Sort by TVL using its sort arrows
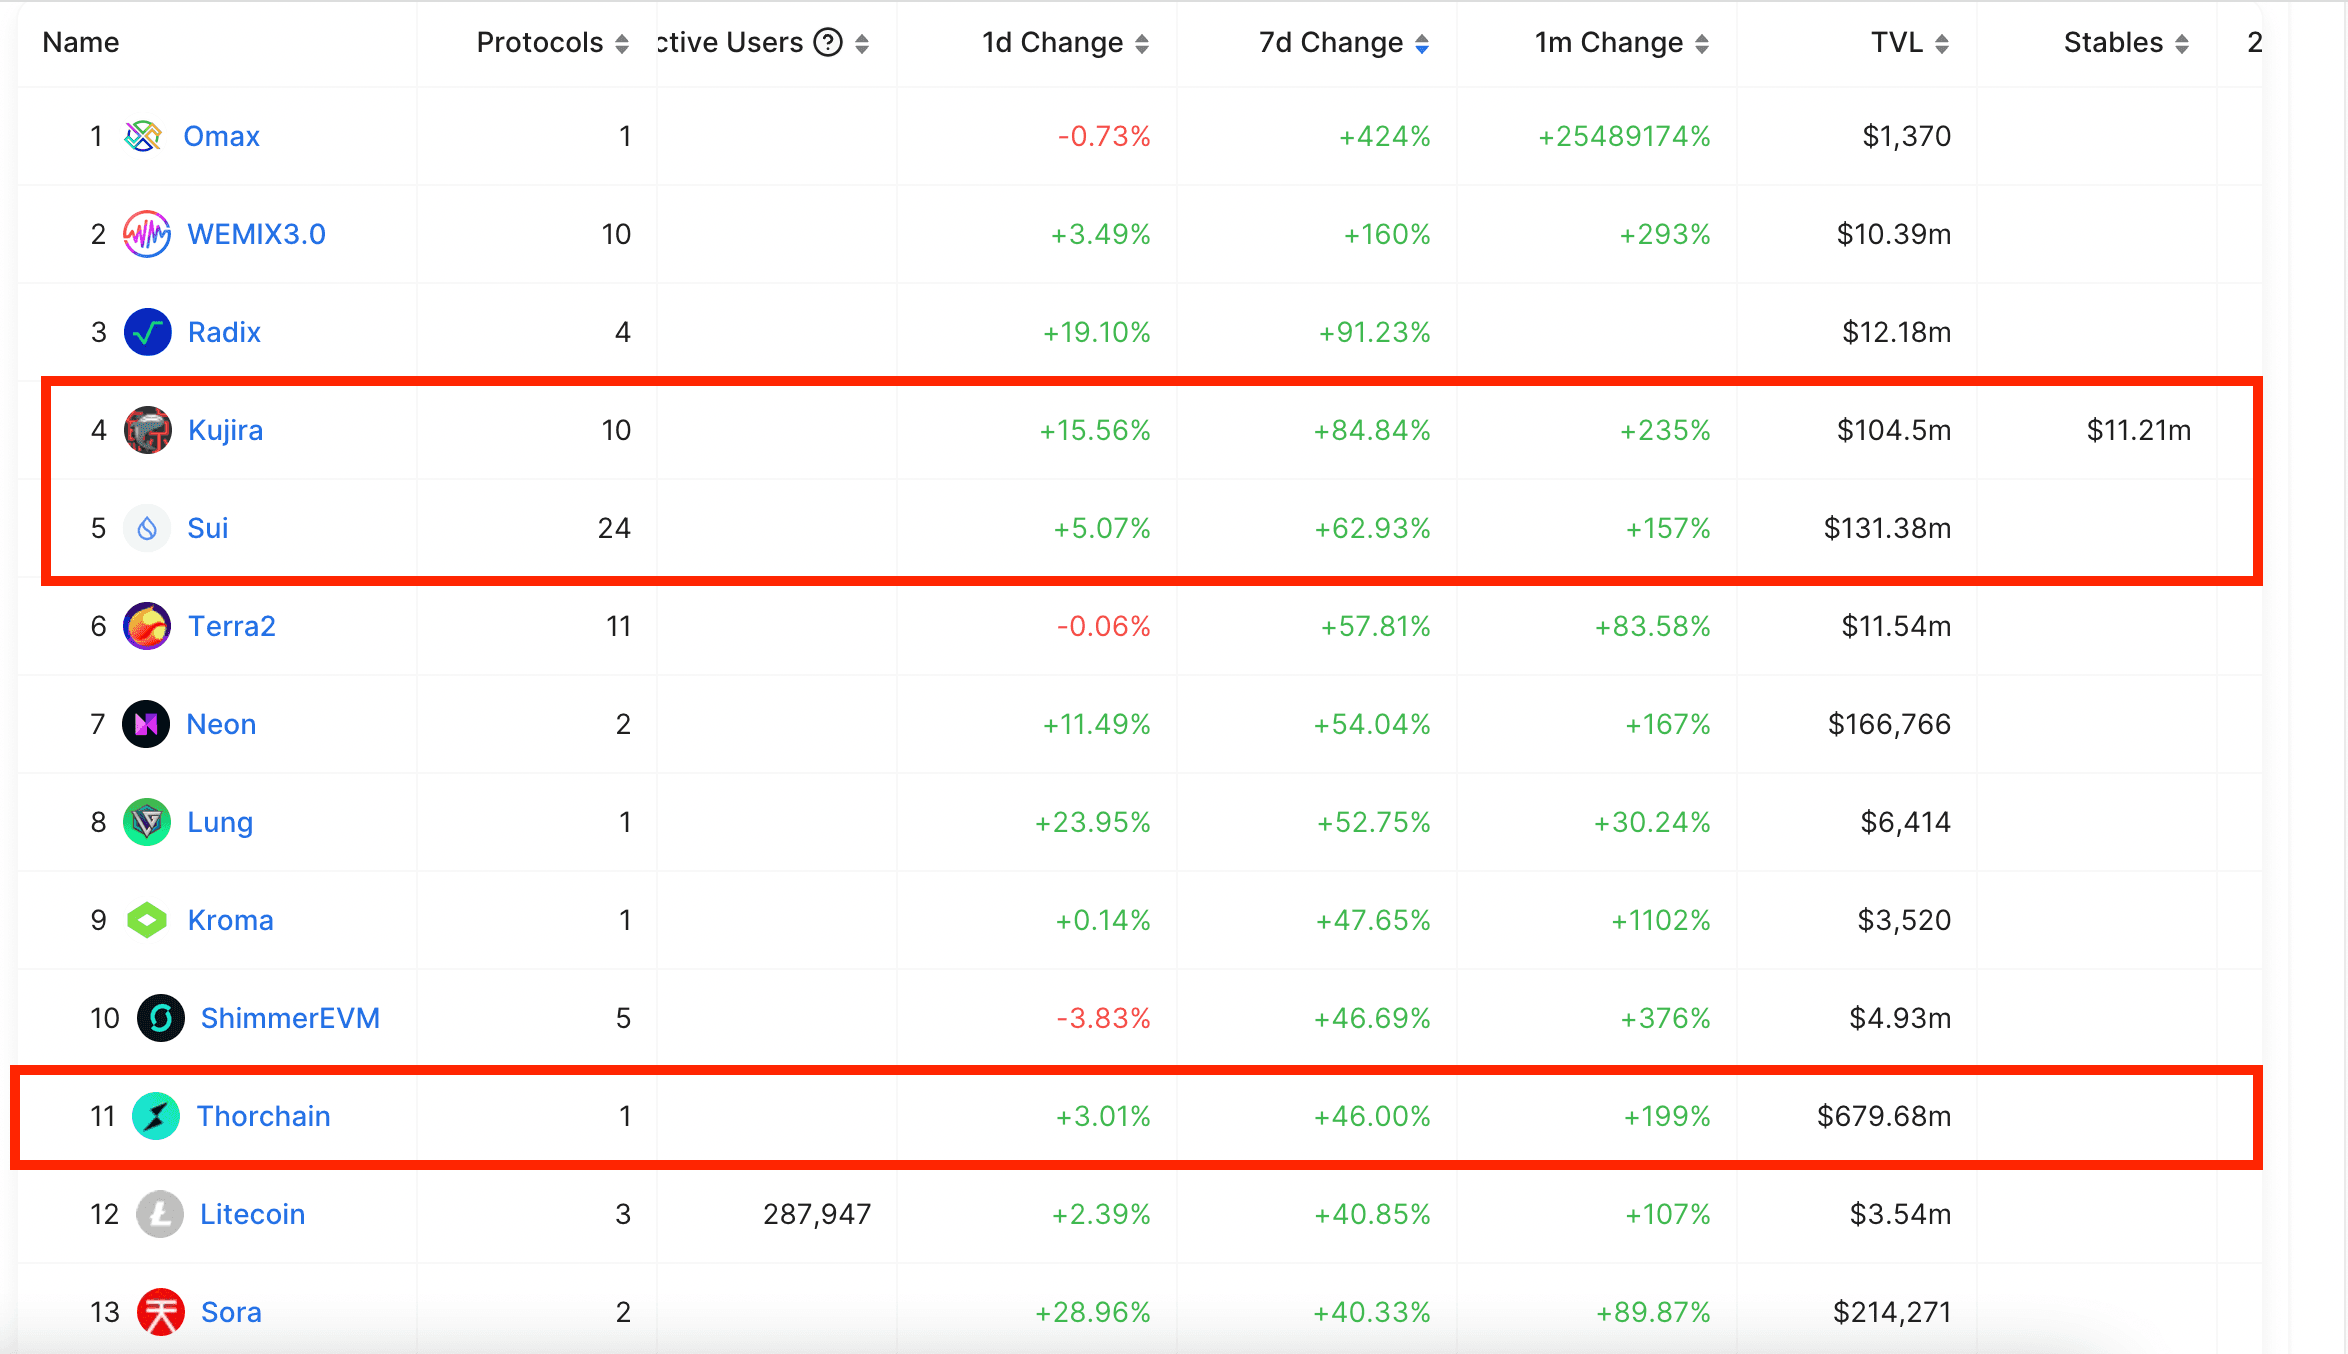This screenshot has height=1354, width=2348. click(x=1942, y=44)
